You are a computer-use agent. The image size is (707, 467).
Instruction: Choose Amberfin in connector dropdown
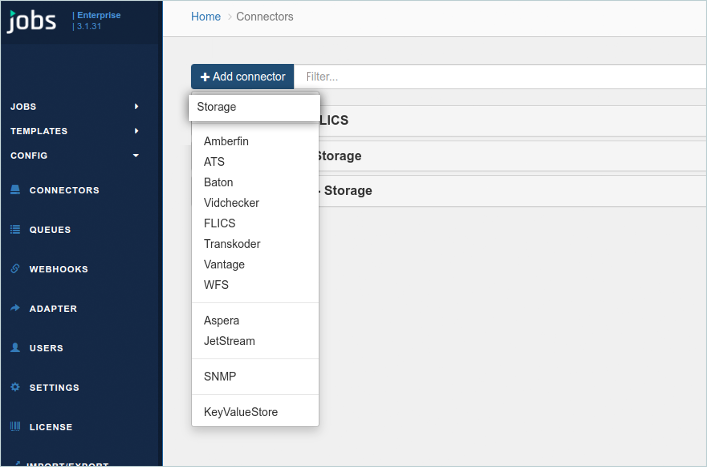(x=226, y=141)
